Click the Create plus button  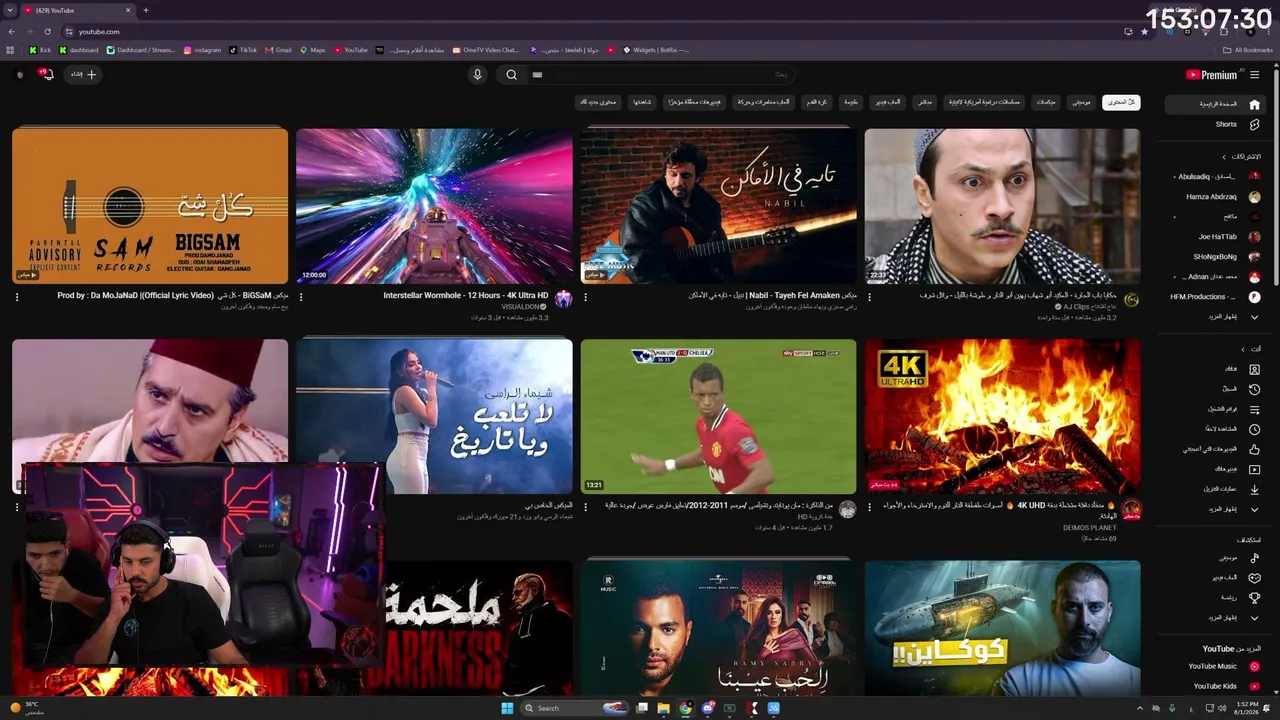[x=84, y=75]
